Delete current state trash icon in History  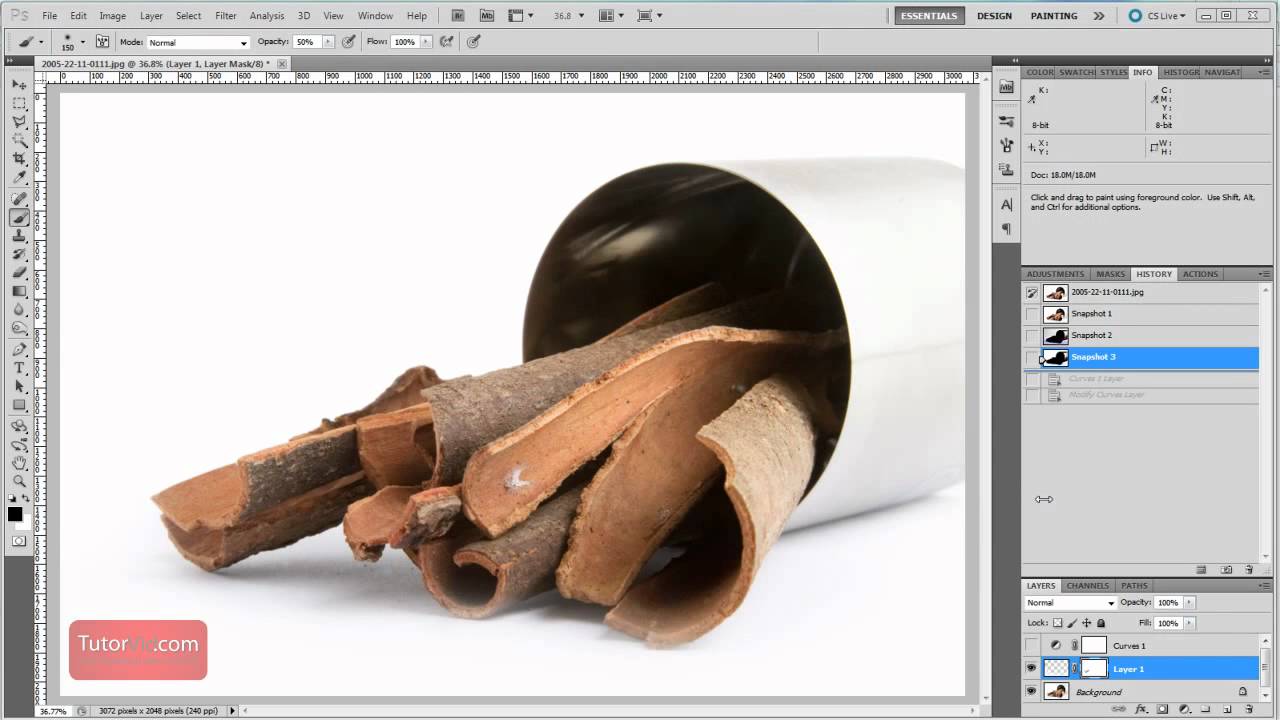point(1249,570)
